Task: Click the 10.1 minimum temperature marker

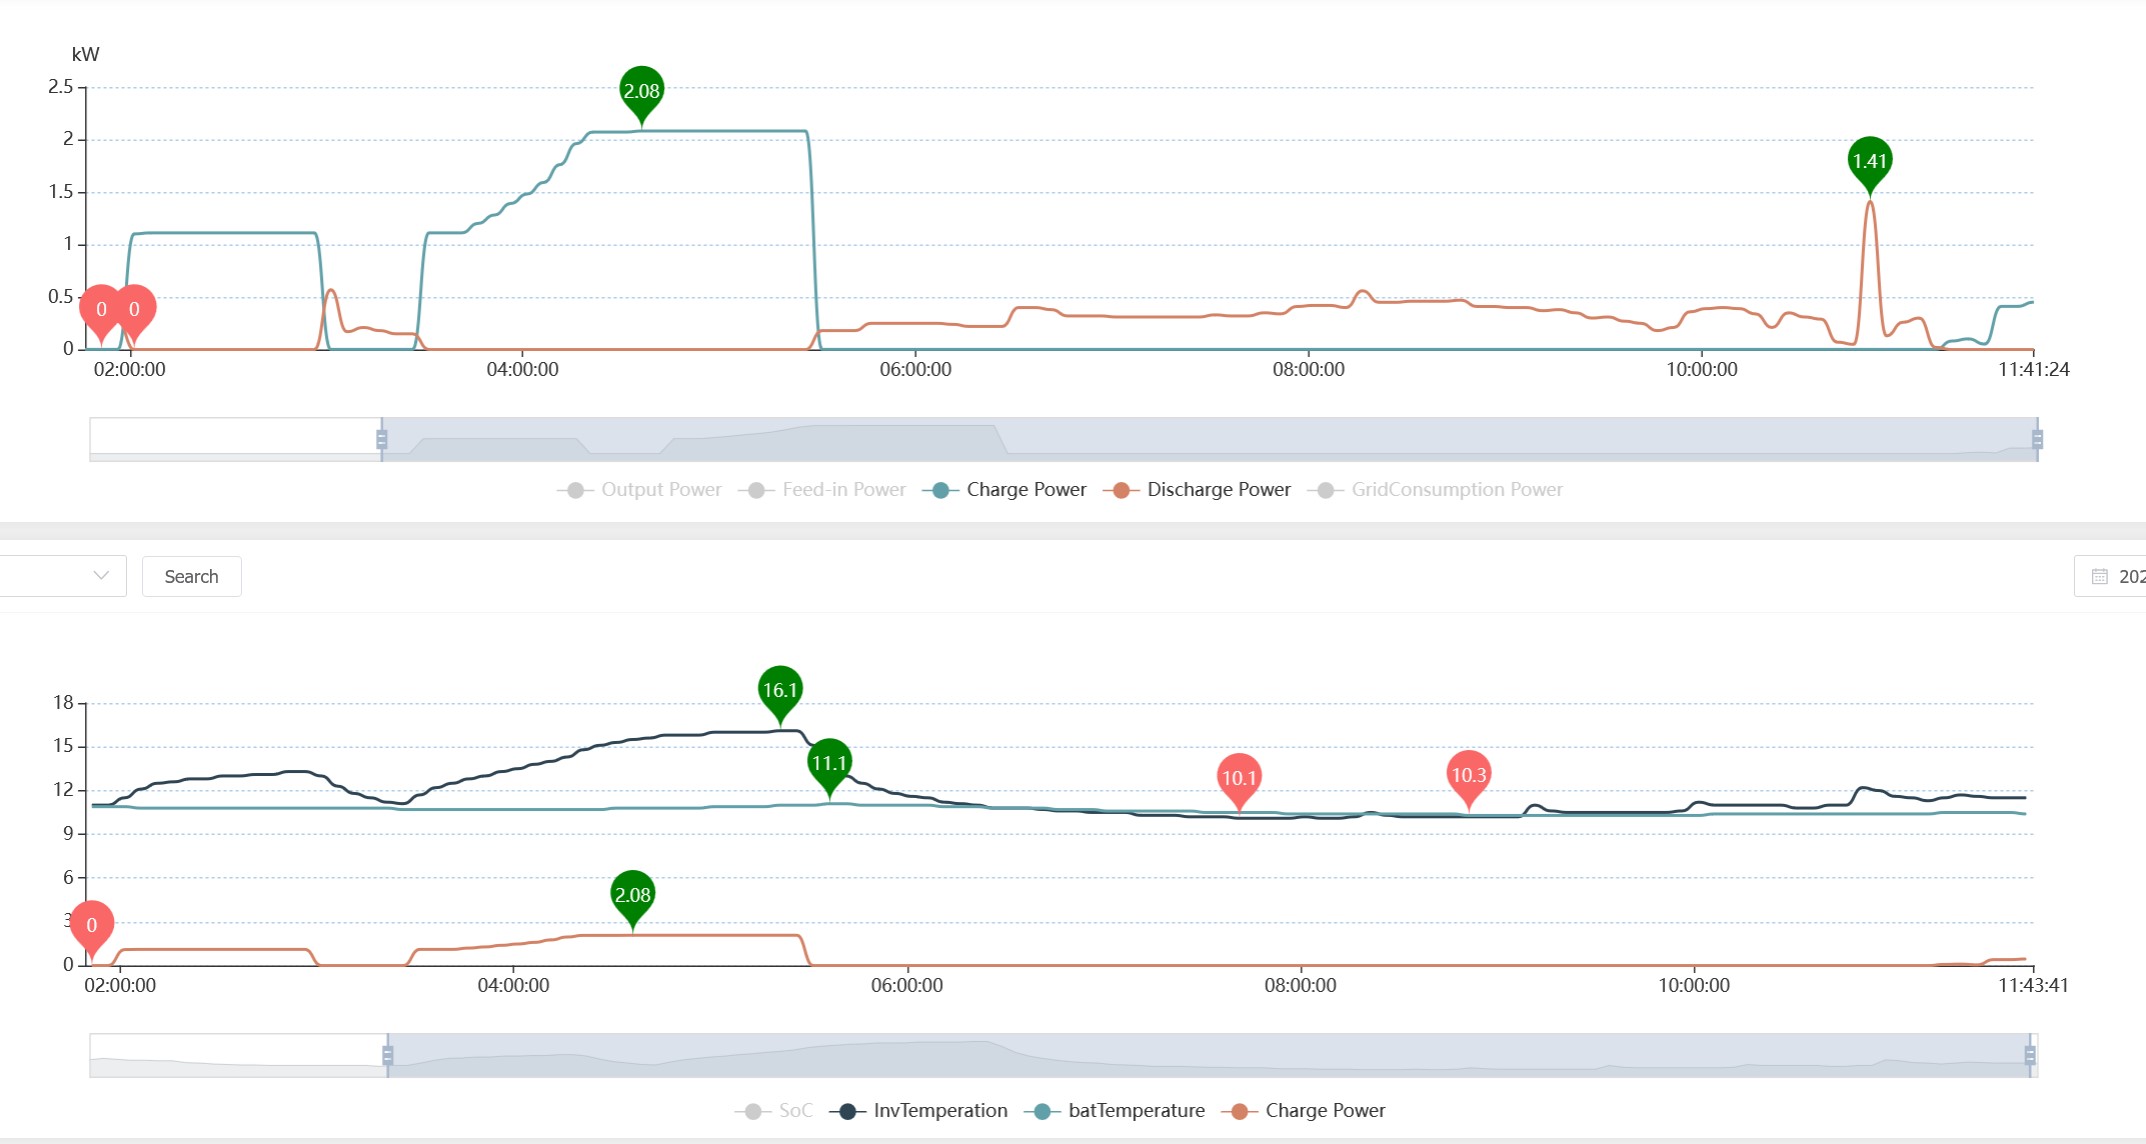Action: pyautogui.click(x=1239, y=777)
